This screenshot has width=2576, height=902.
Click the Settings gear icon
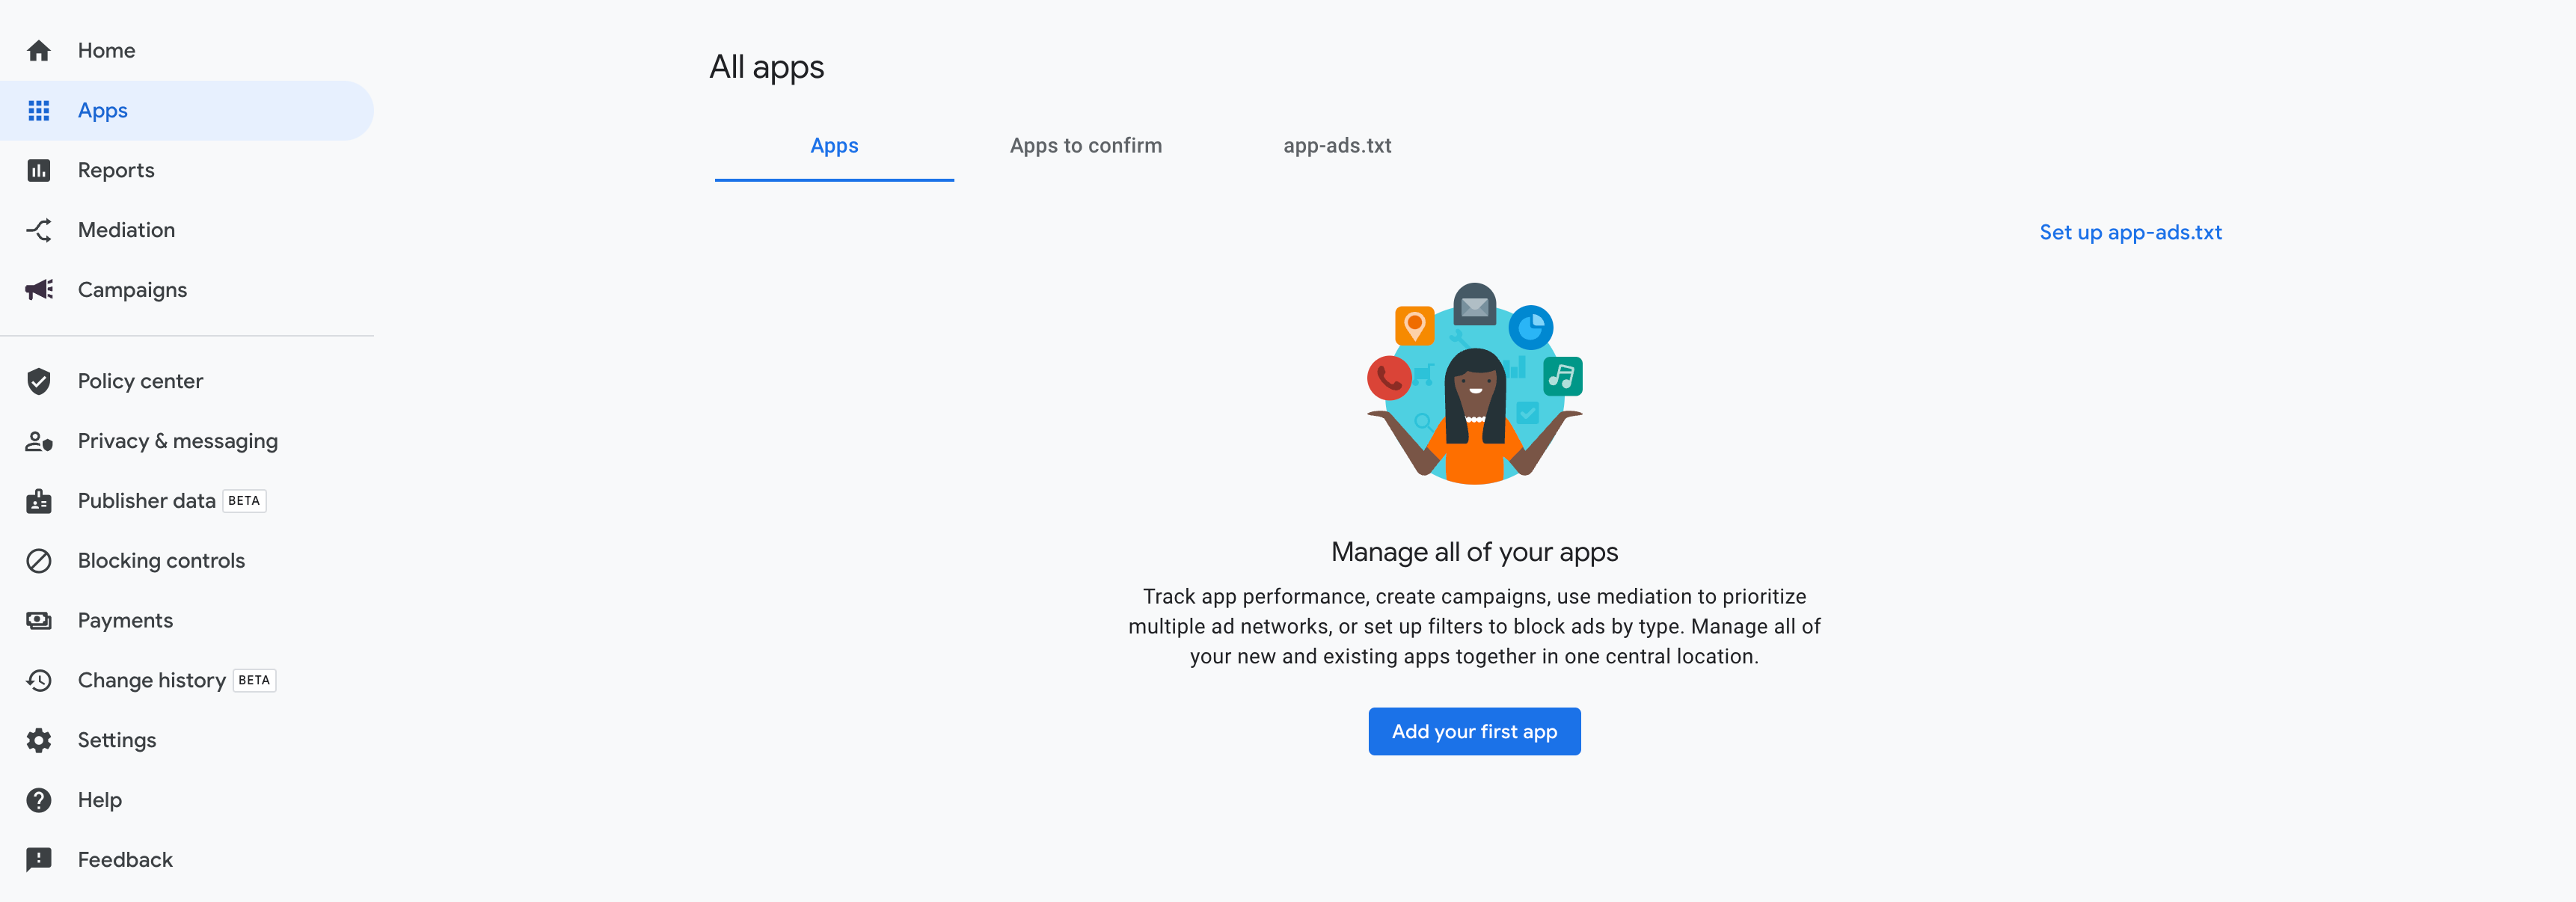click(39, 740)
